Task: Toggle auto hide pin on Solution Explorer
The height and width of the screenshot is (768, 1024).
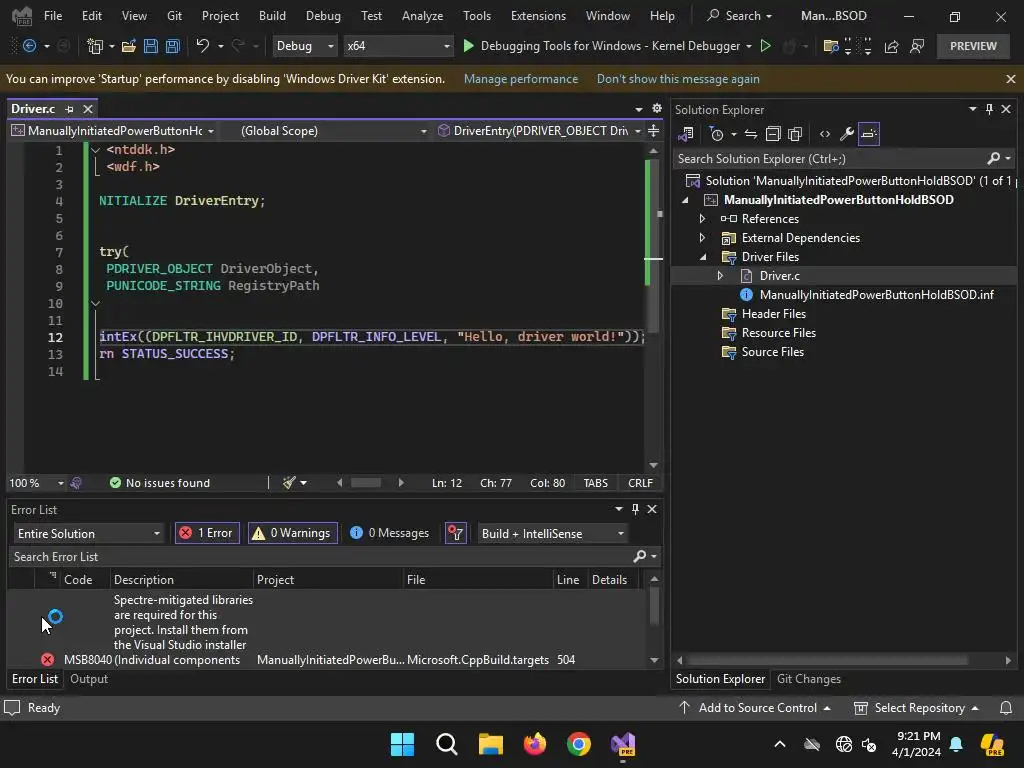Action: (989, 109)
